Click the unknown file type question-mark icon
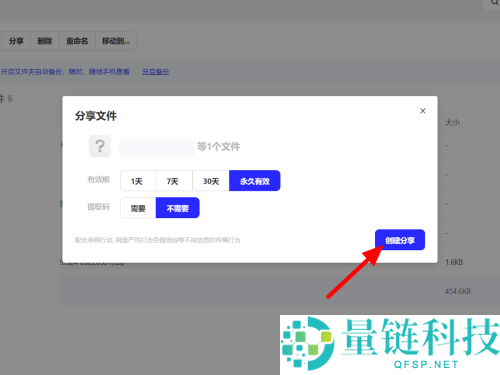This screenshot has width=500, height=375. pyautogui.click(x=100, y=146)
